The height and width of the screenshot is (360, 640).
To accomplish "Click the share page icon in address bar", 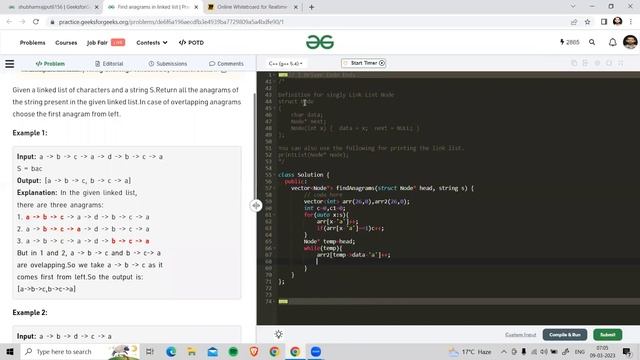I will [x=574, y=22].
